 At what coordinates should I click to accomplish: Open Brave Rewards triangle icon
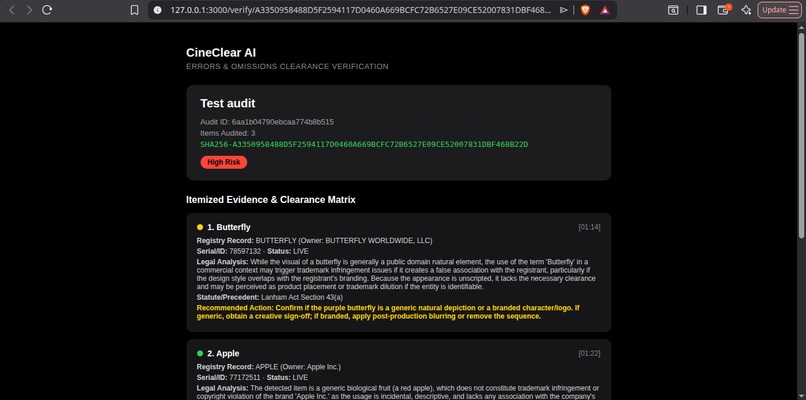[x=605, y=10]
